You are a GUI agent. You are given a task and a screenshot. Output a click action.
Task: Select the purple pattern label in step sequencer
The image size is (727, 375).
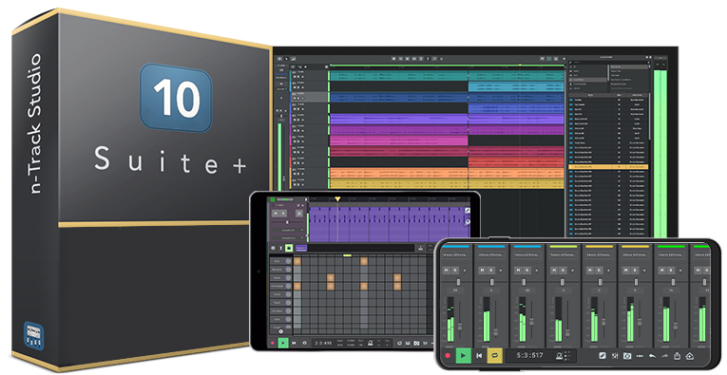click(x=301, y=248)
